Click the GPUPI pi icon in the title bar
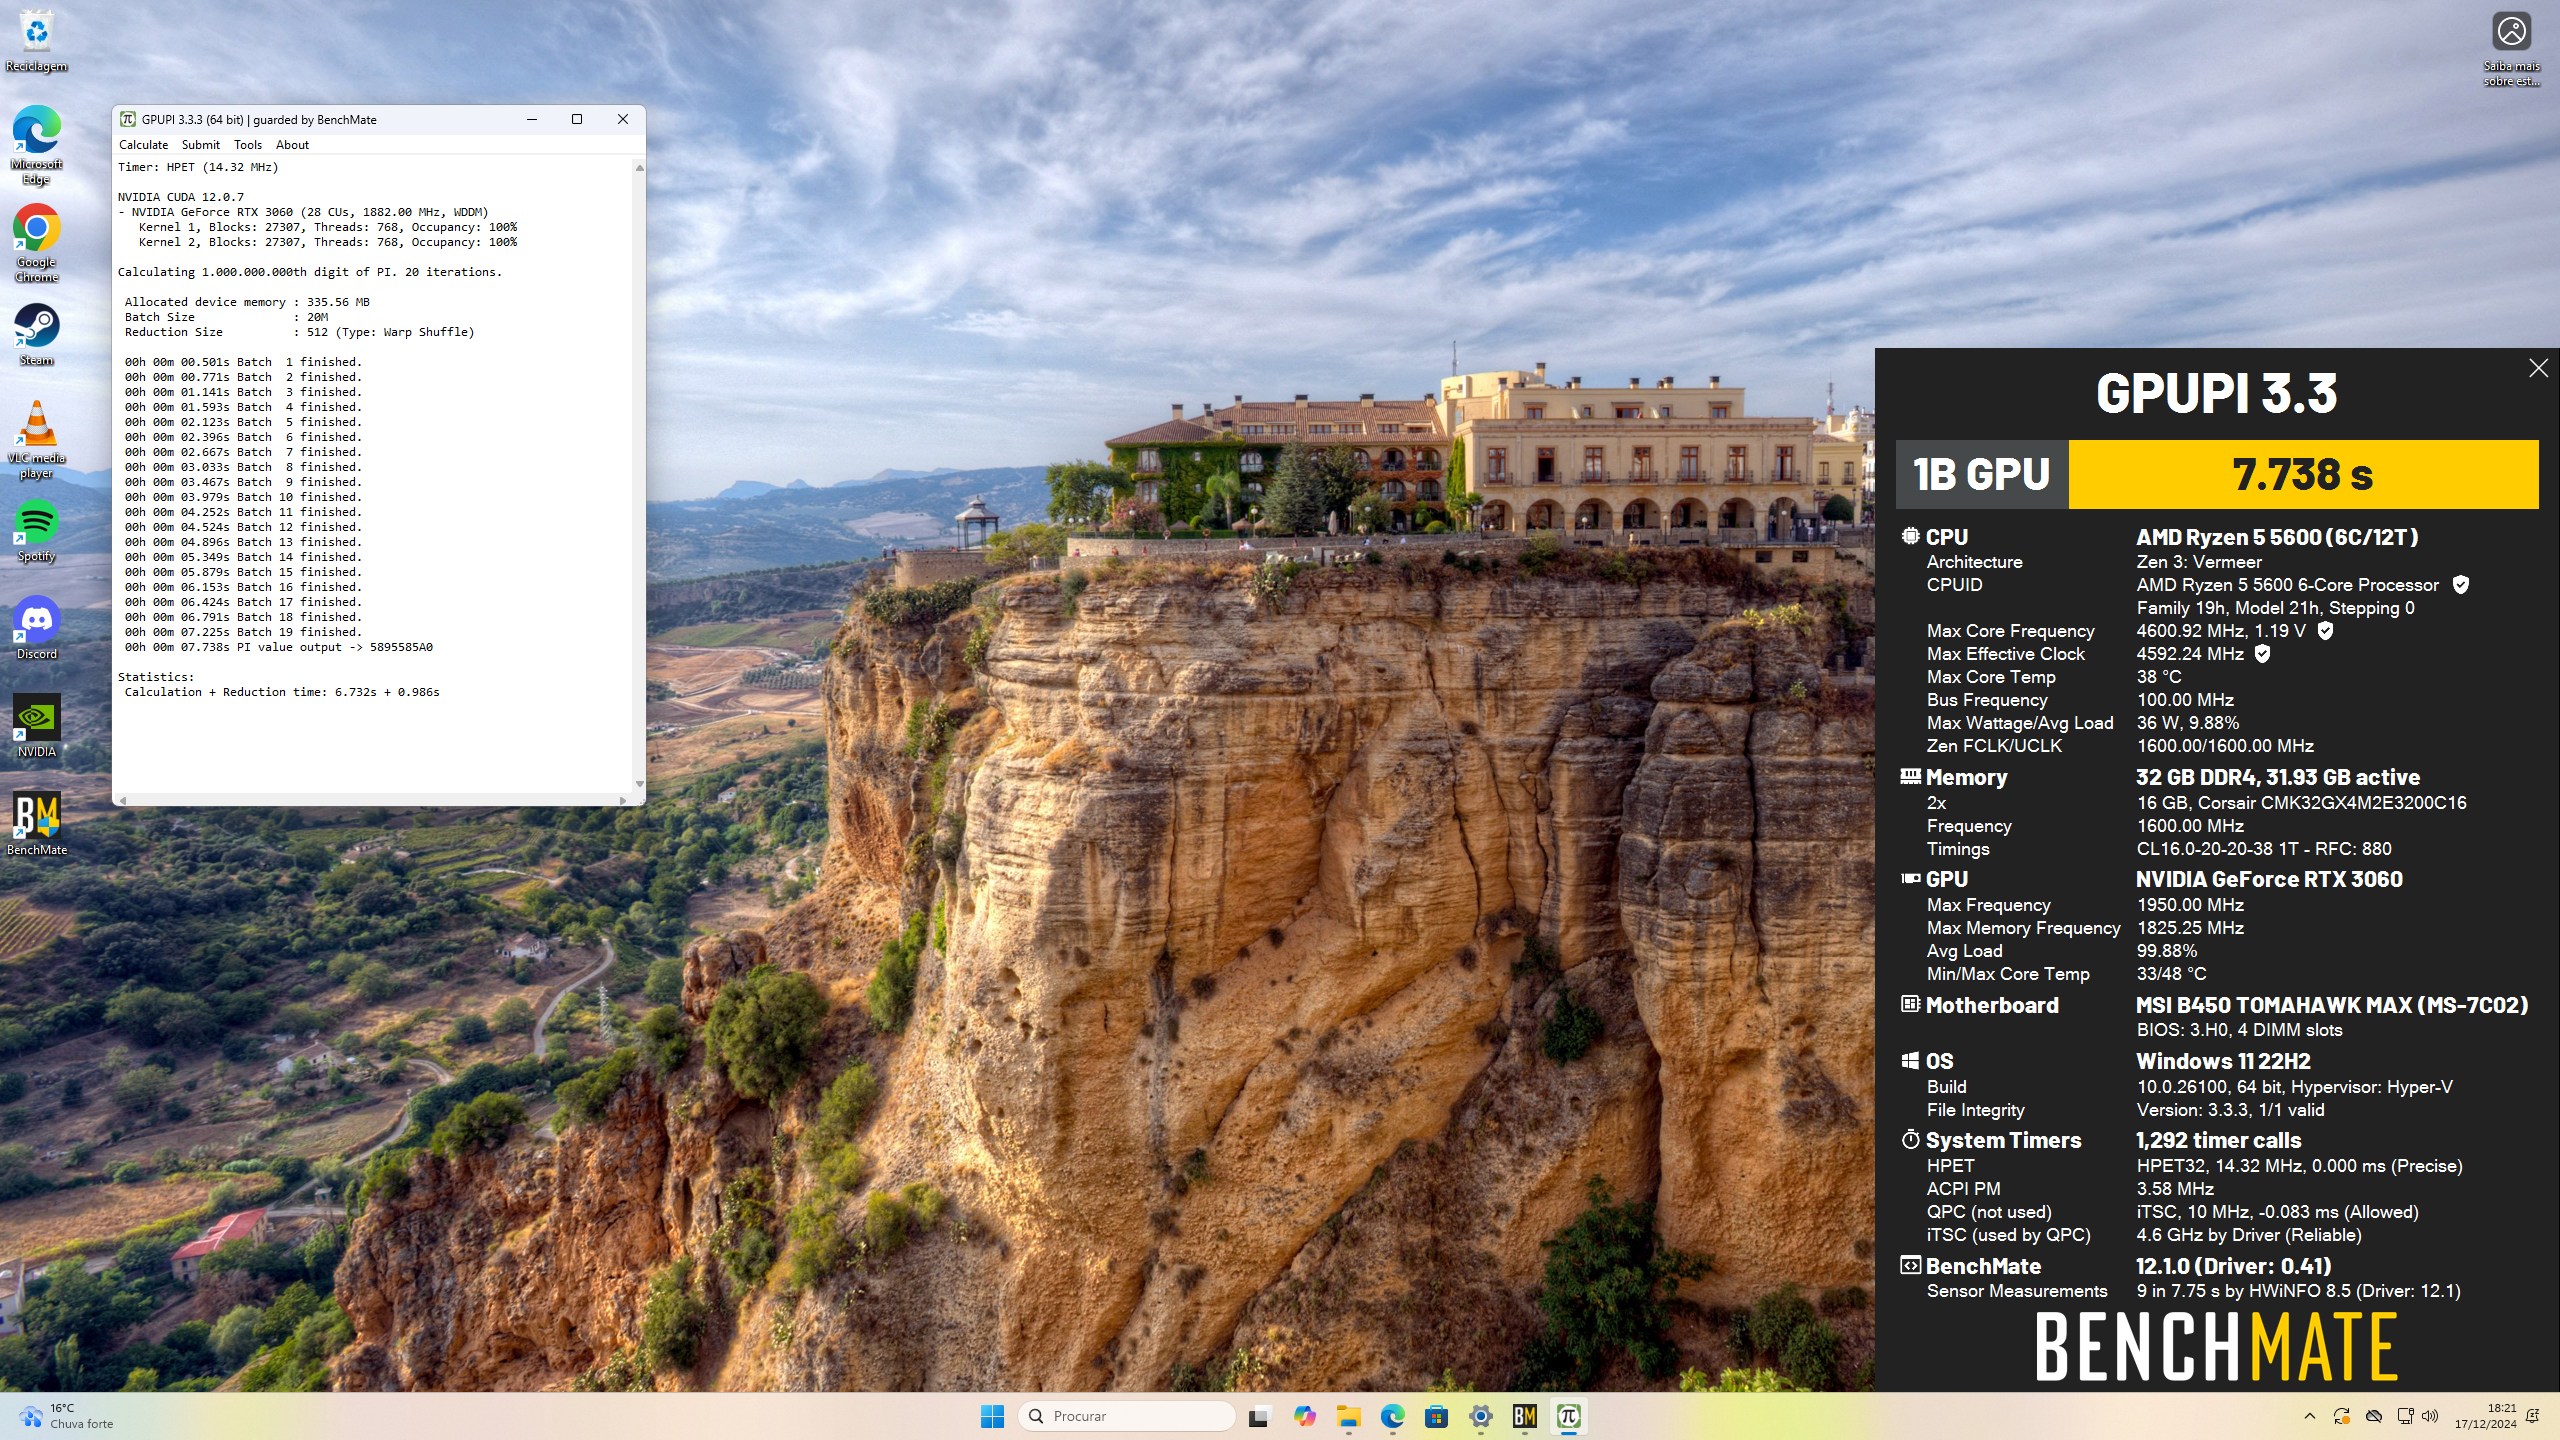This screenshot has height=1440, width=2560. coord(128,119)
